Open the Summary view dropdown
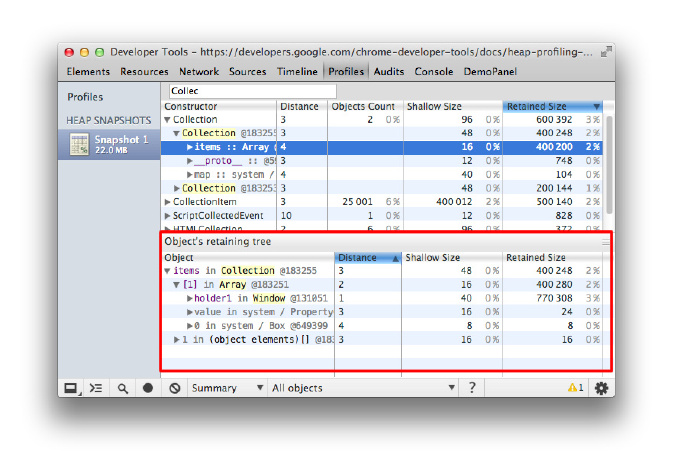This screenshot has height=463, width=690. pyautogui.click(x=227, y=388)
